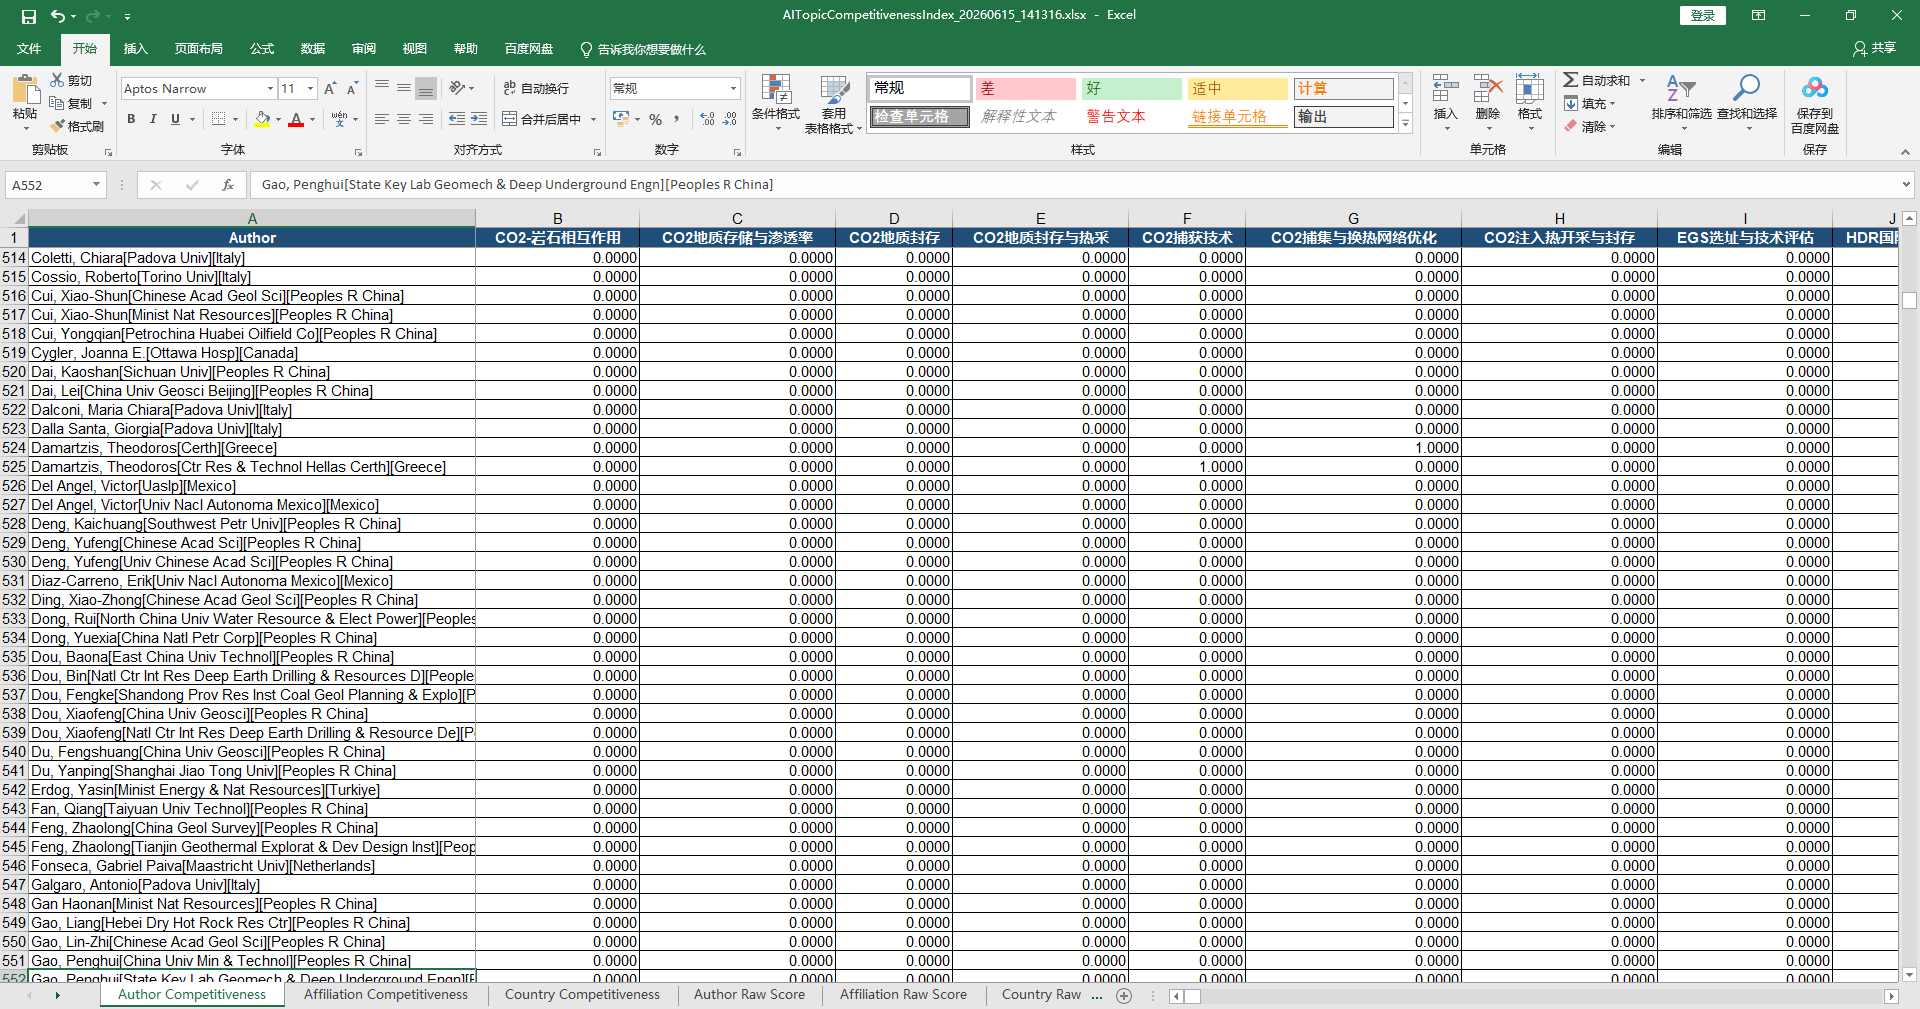Viewport: 1920px width, 1009px height.
Task: Expand the cell styles gallery
Action: [1405, 124]
